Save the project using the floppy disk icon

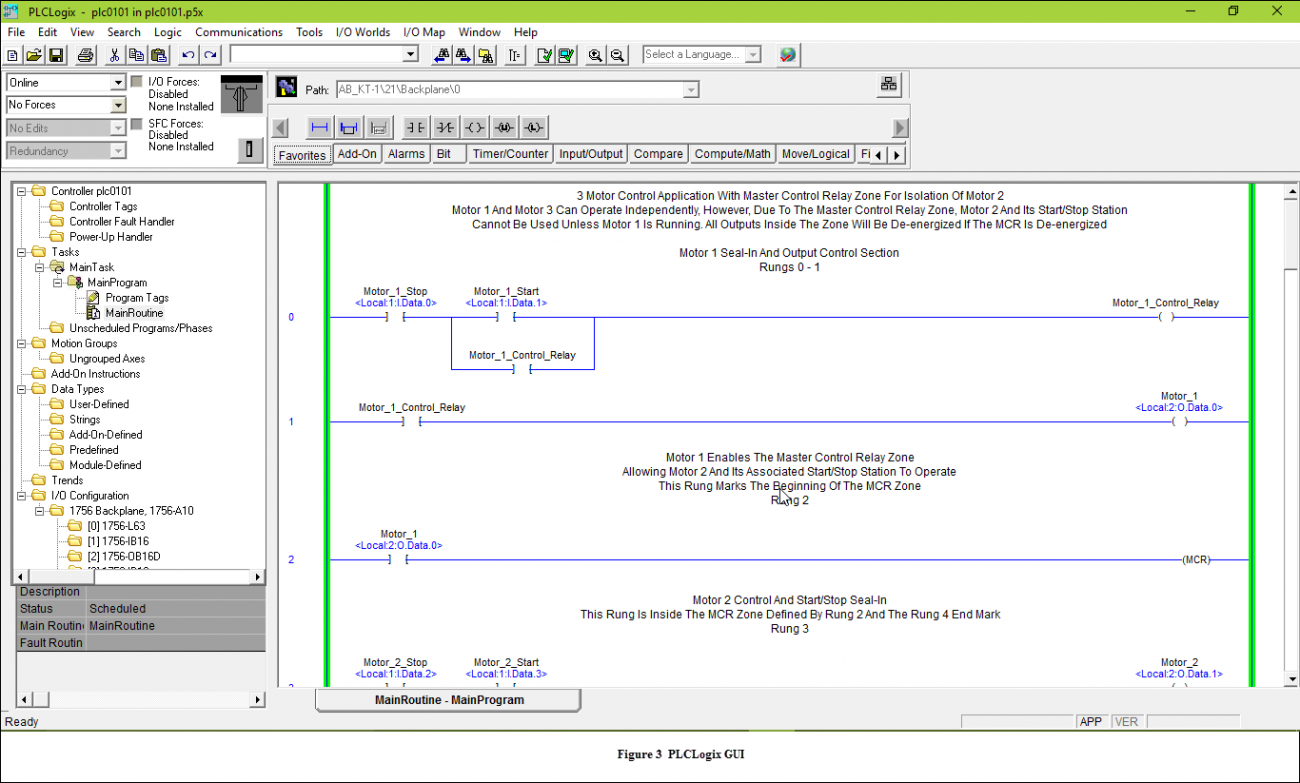click(x=56, y=55)
